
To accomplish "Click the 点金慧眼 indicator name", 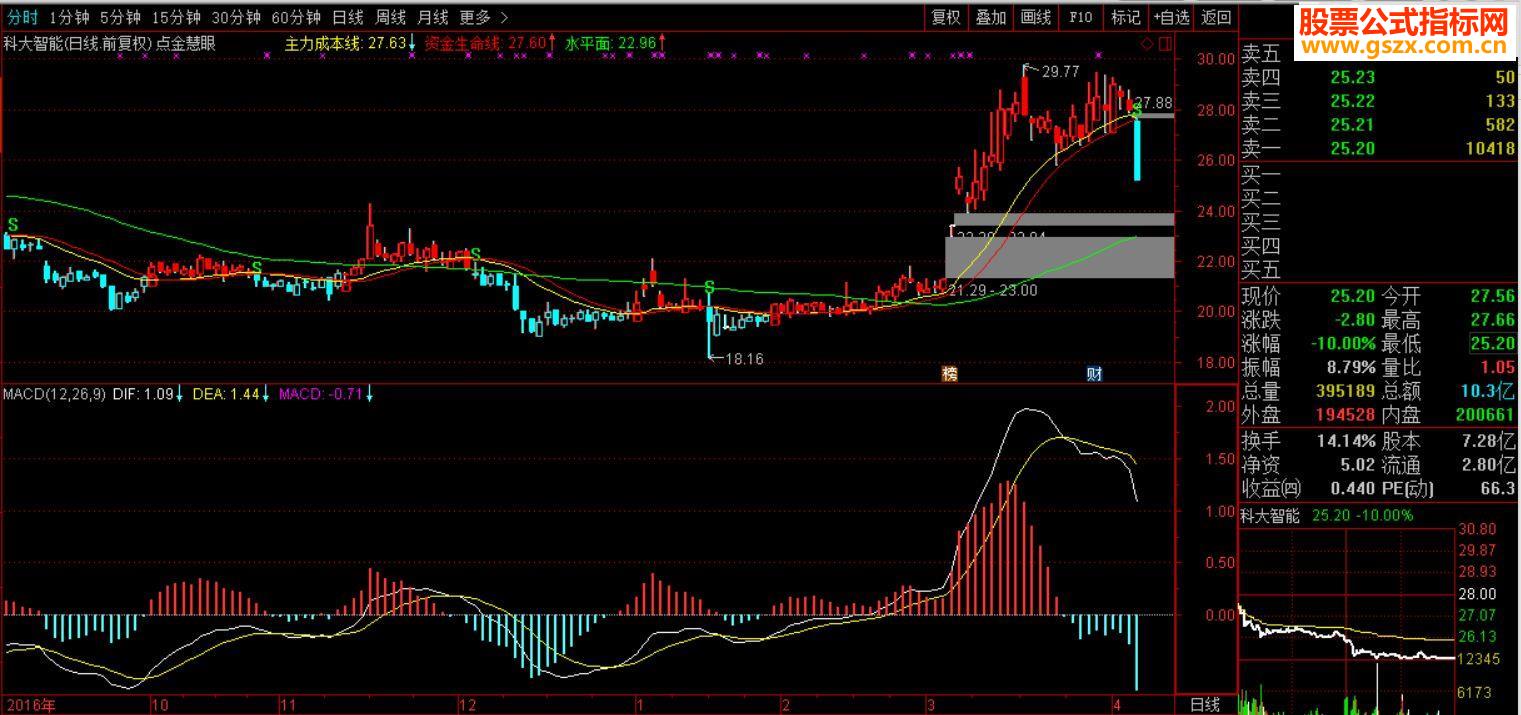I will [186, 43].
